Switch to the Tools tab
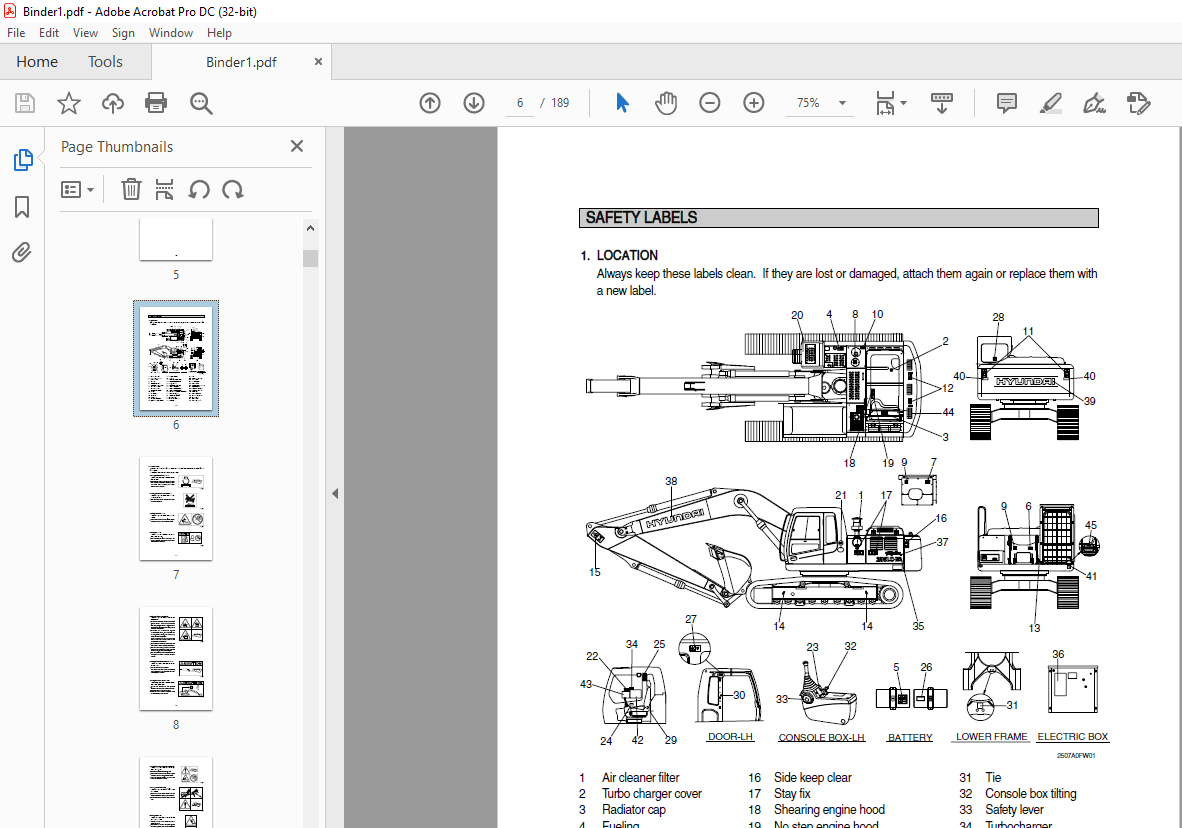The image size is (1182, 828). 105,62
